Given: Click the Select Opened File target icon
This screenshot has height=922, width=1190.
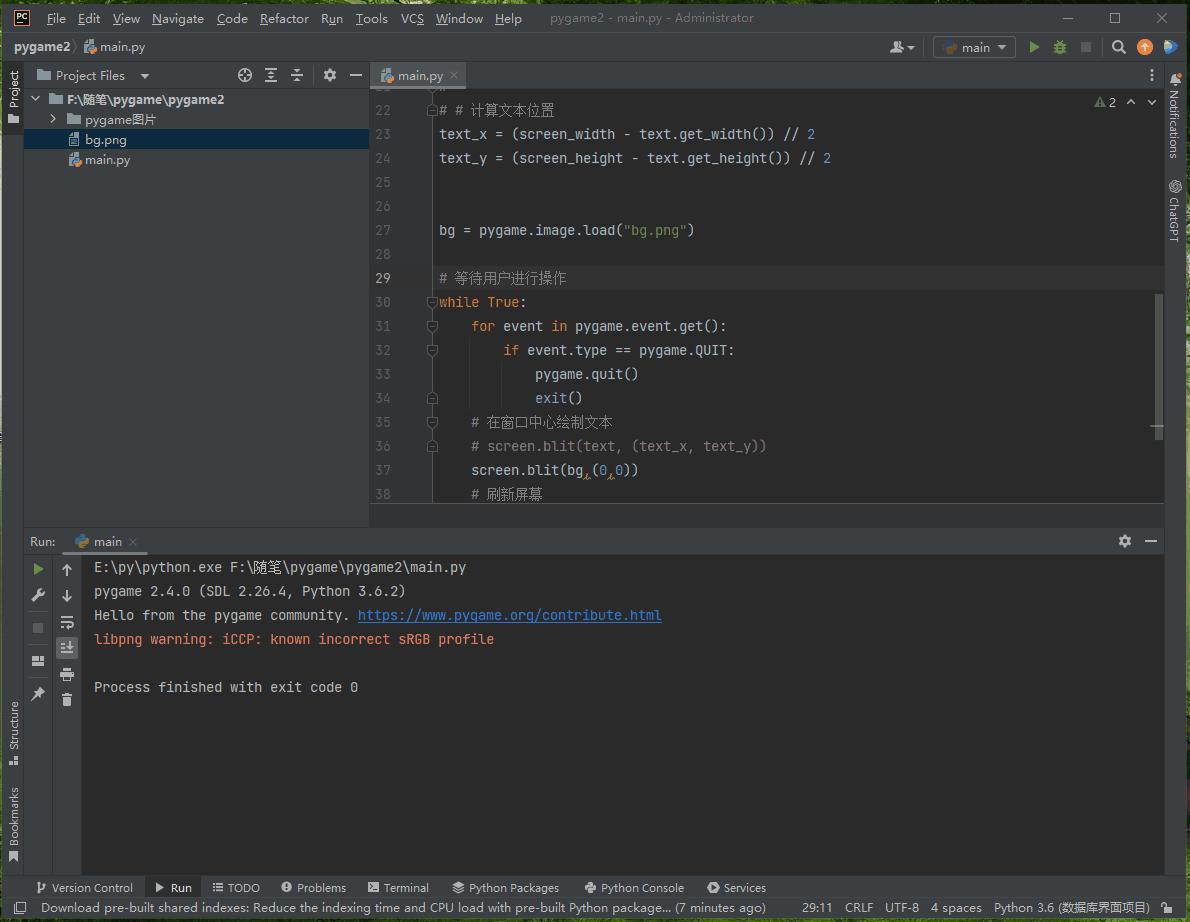Looking at the screenshot, I should click(245, 75).
